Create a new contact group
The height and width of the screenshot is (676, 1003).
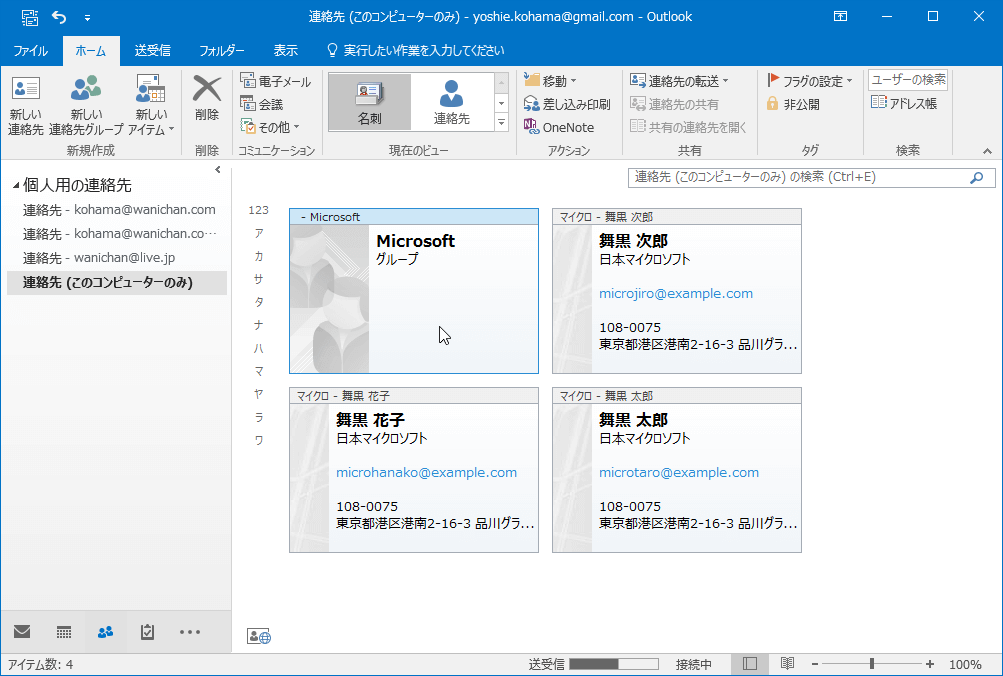(x=86, y=106)
